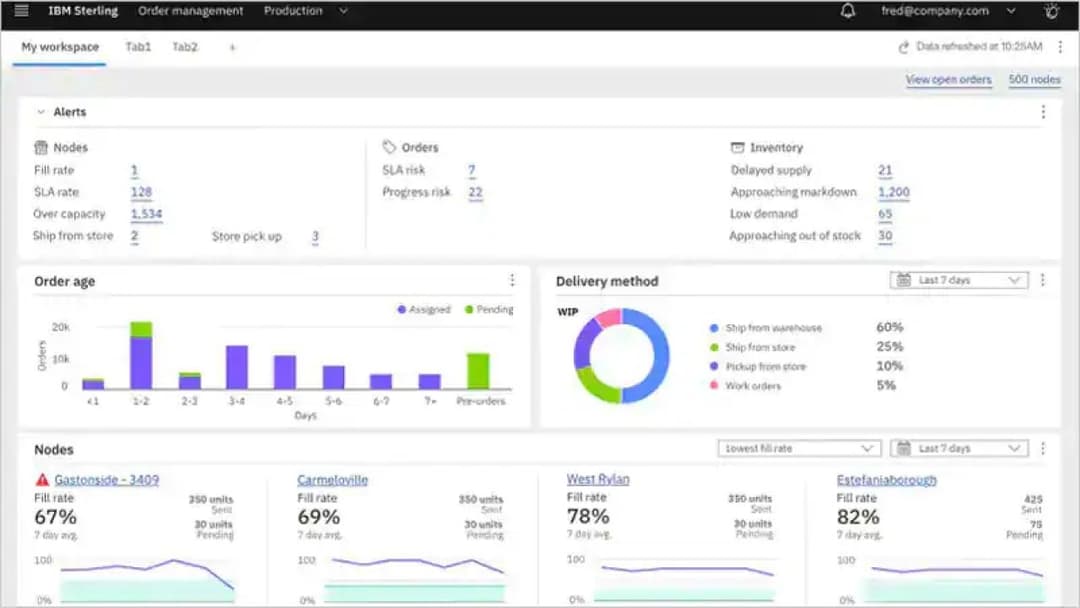Open workspace overflow menu beside refresh time

(1060, 47)
